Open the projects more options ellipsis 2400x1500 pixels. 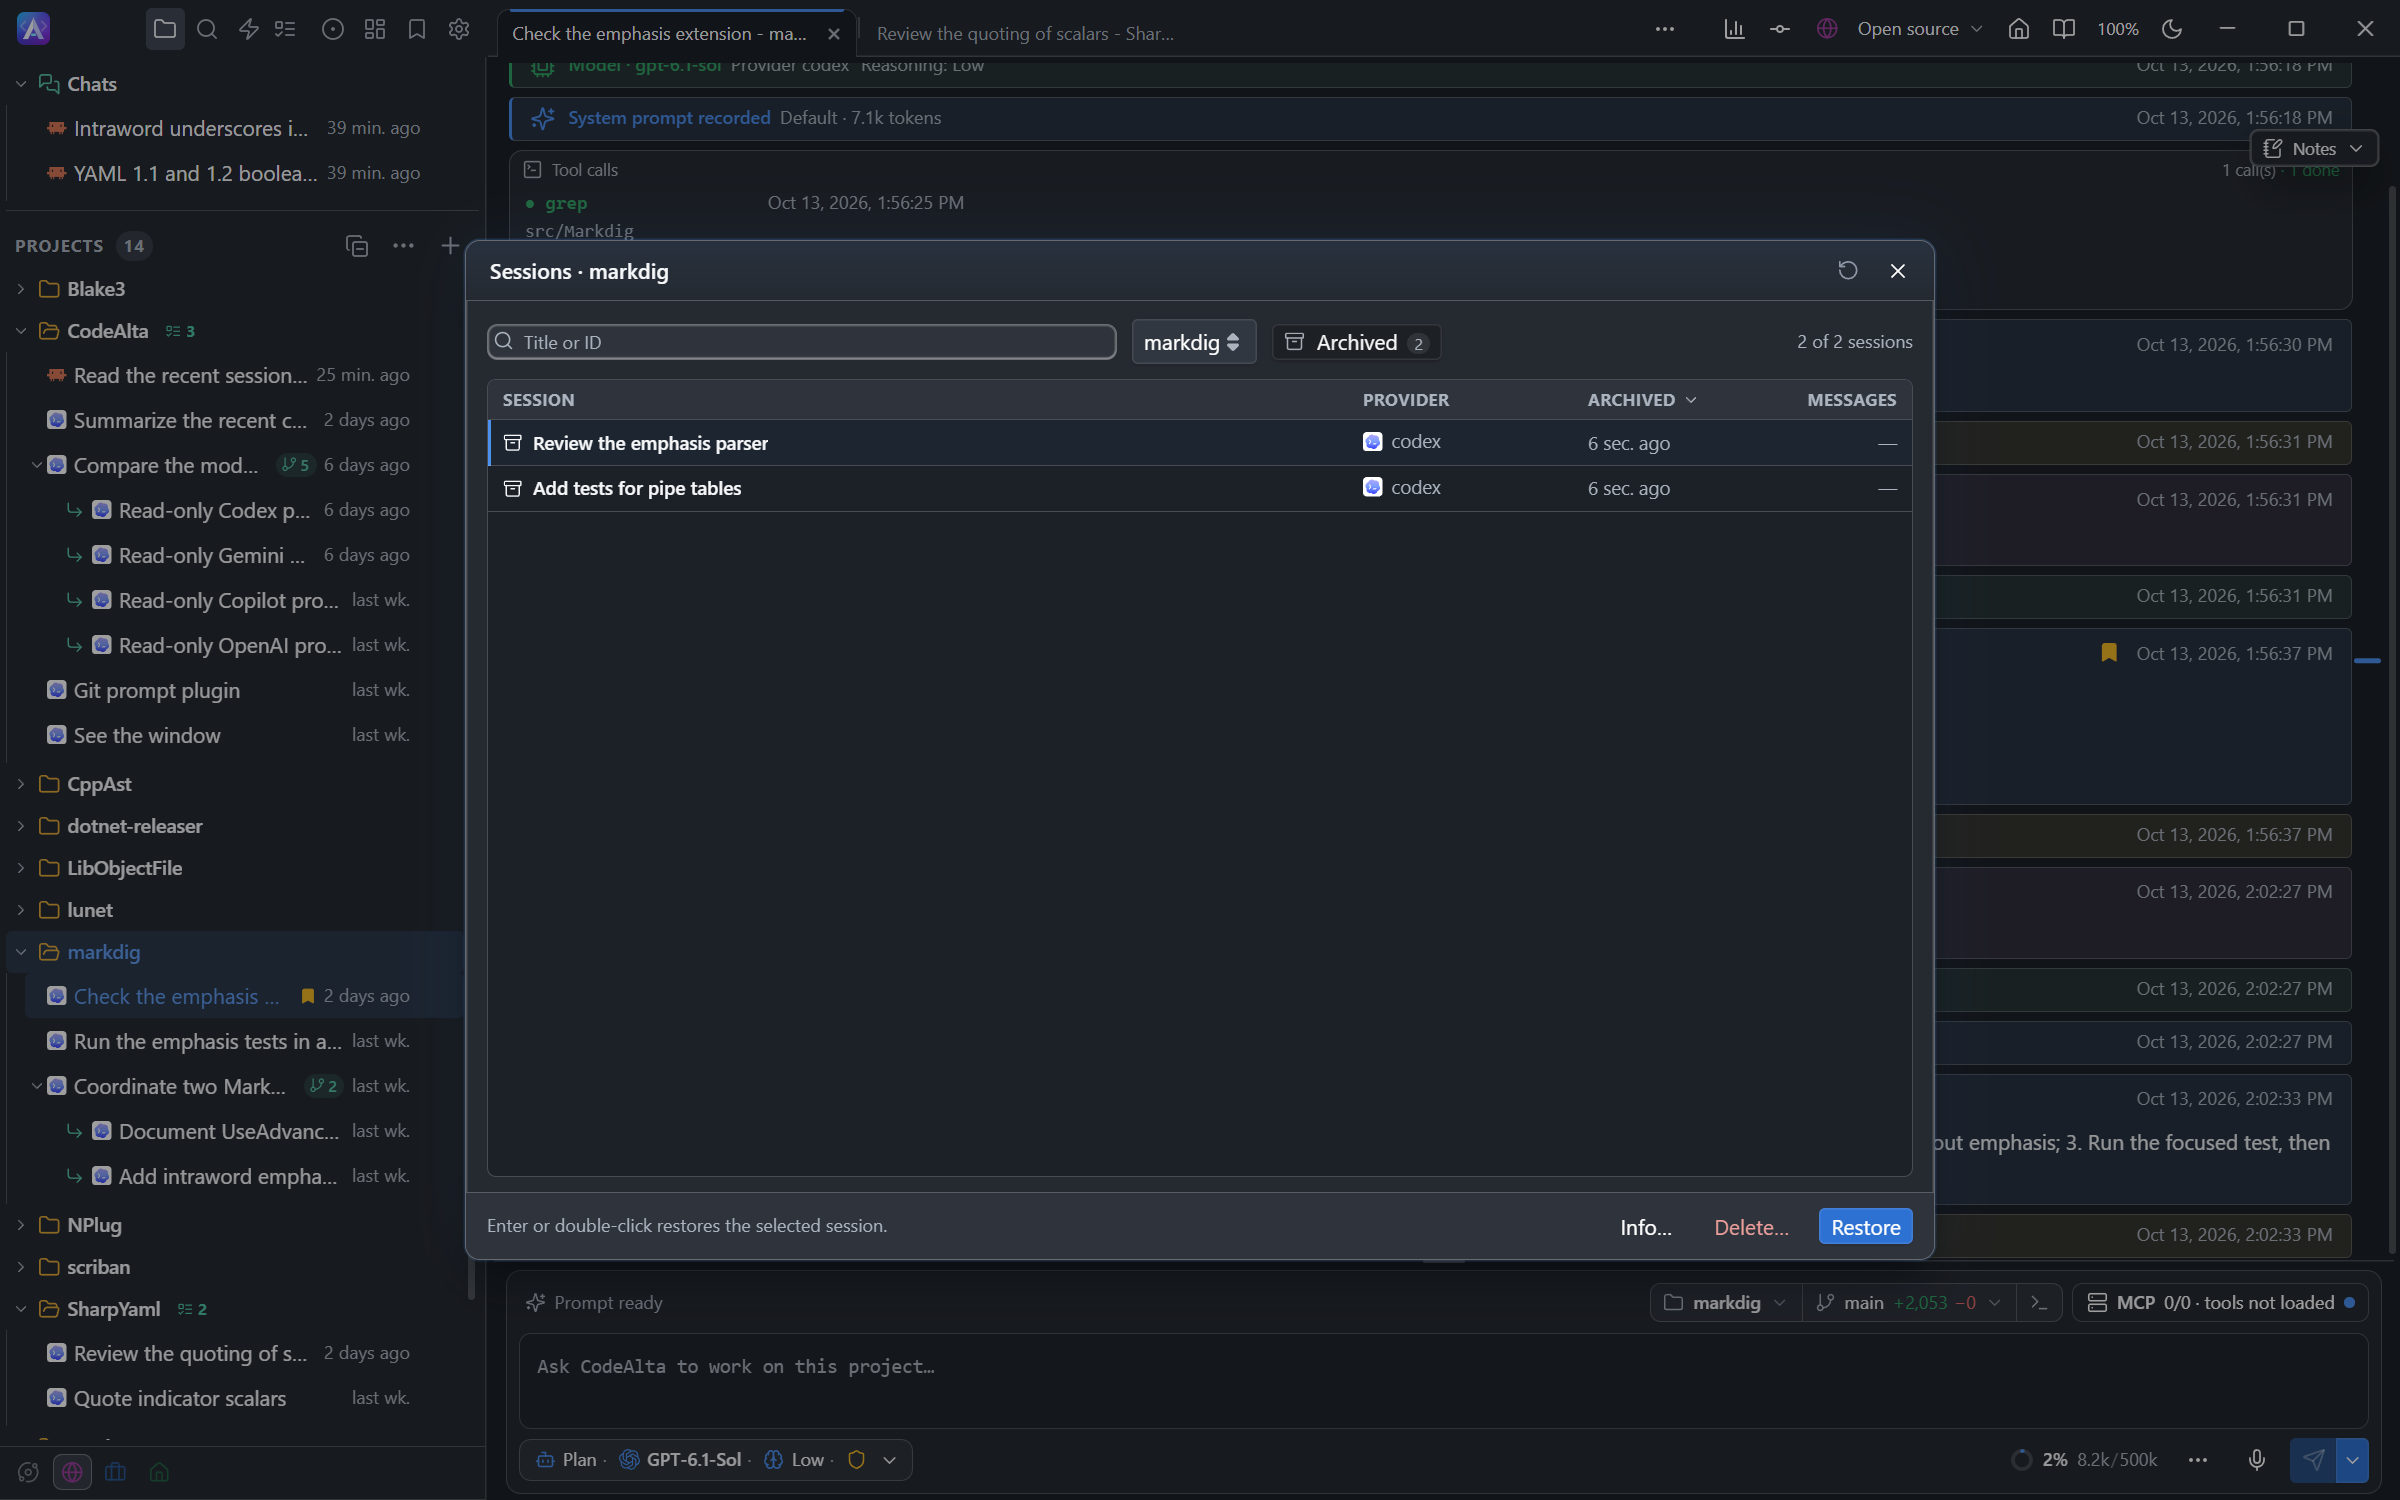403,246
